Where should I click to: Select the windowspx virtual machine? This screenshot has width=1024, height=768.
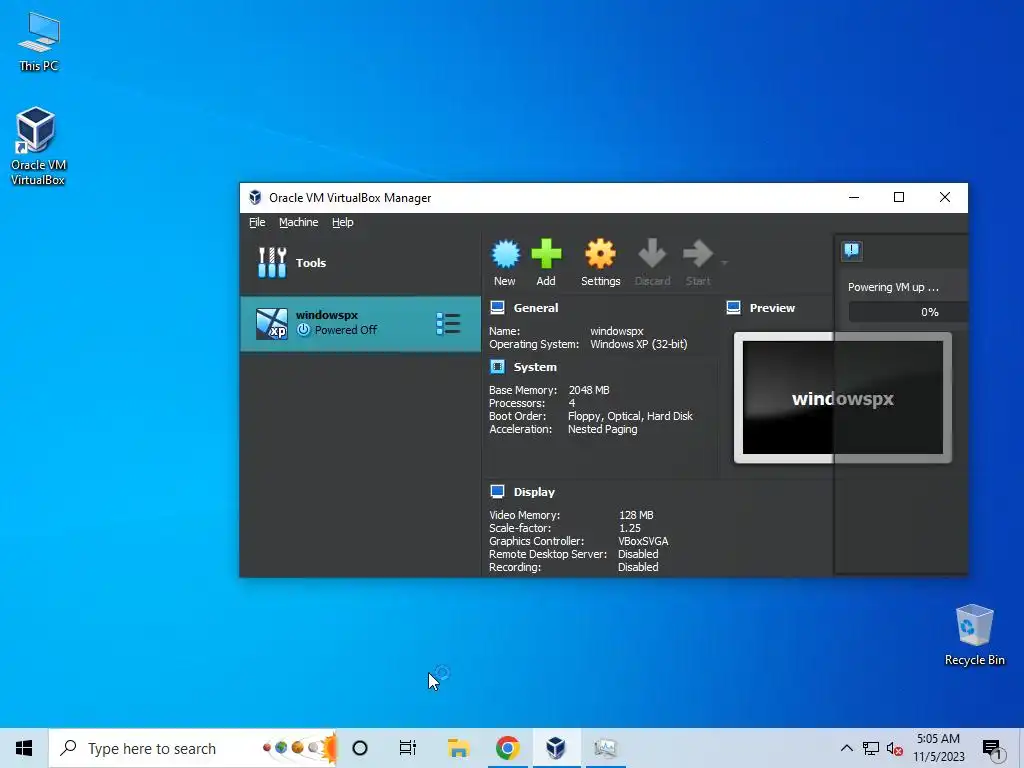coord(360,324)
